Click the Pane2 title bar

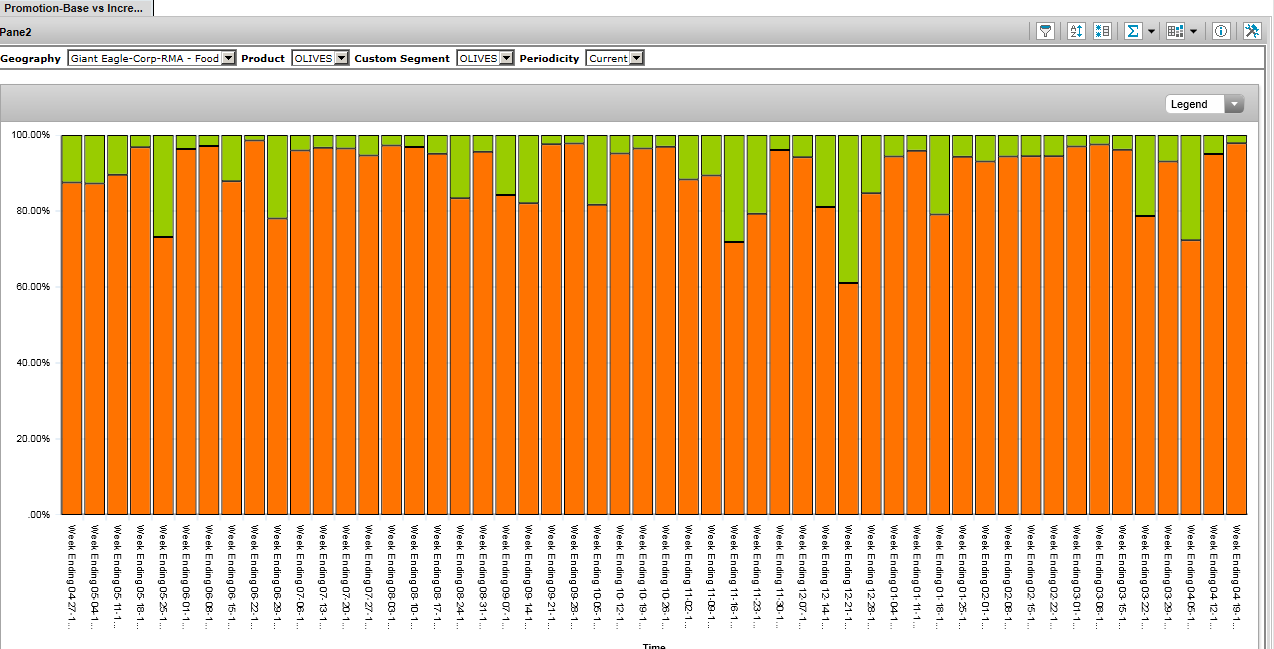coord(500,32)
